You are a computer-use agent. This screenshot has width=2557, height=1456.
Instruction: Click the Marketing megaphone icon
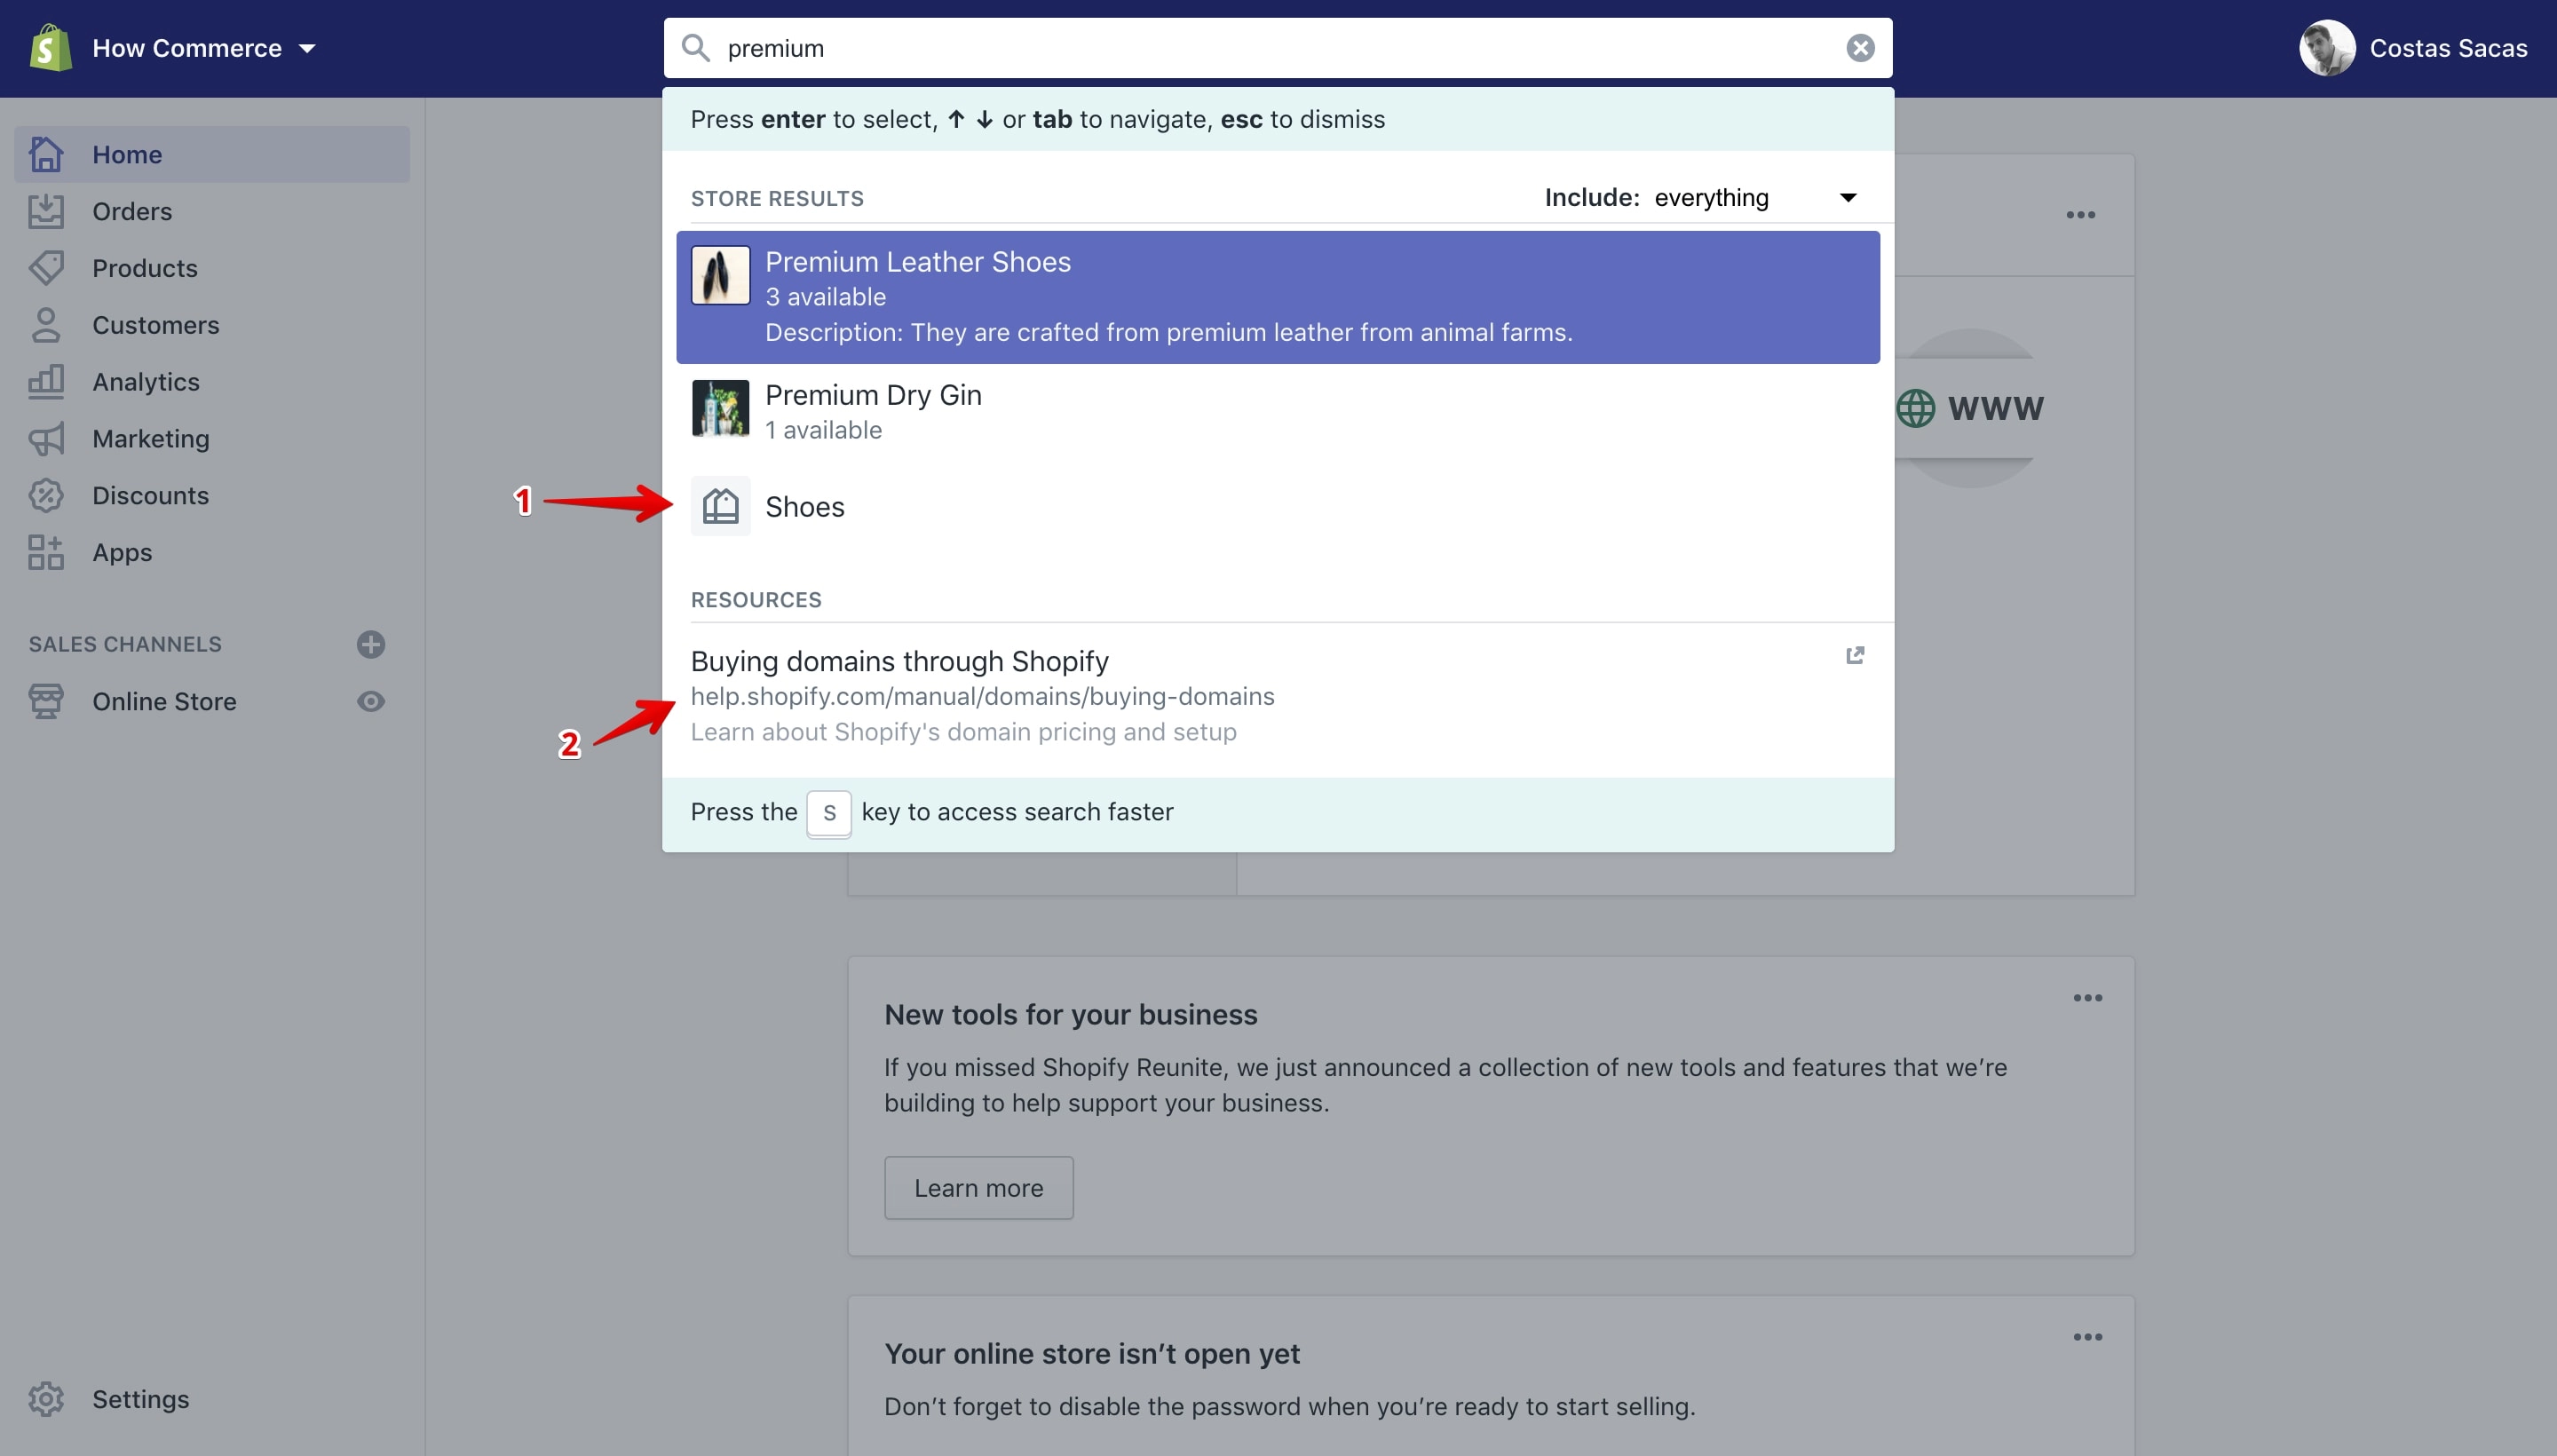click(x=46, y=438)
